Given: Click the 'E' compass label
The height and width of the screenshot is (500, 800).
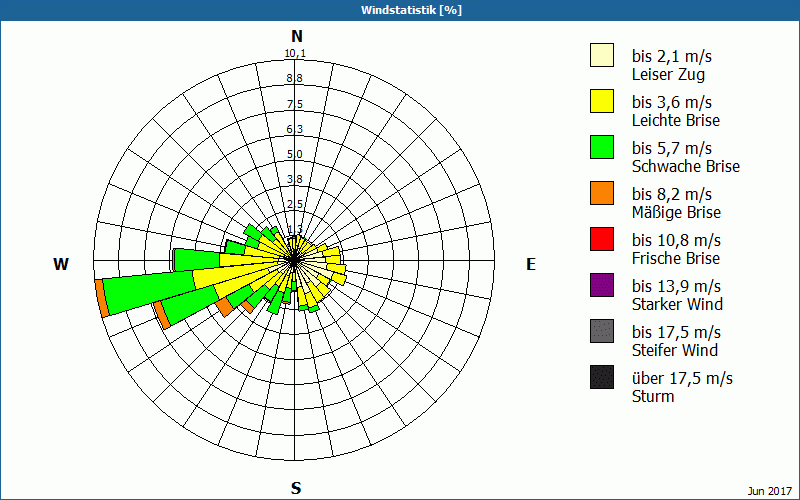Looking at the screenshot, I should (x=531, y=264).
